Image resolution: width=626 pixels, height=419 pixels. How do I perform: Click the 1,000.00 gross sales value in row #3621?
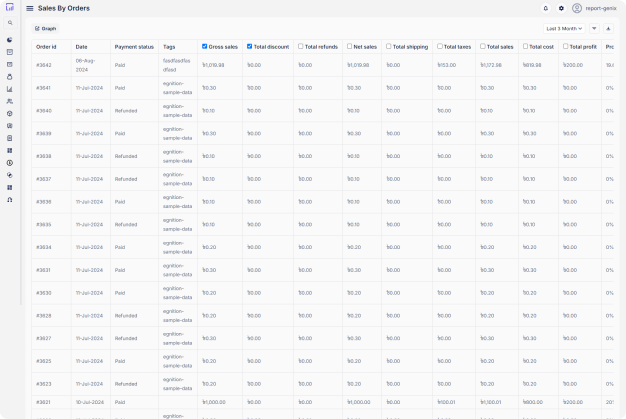214,402
